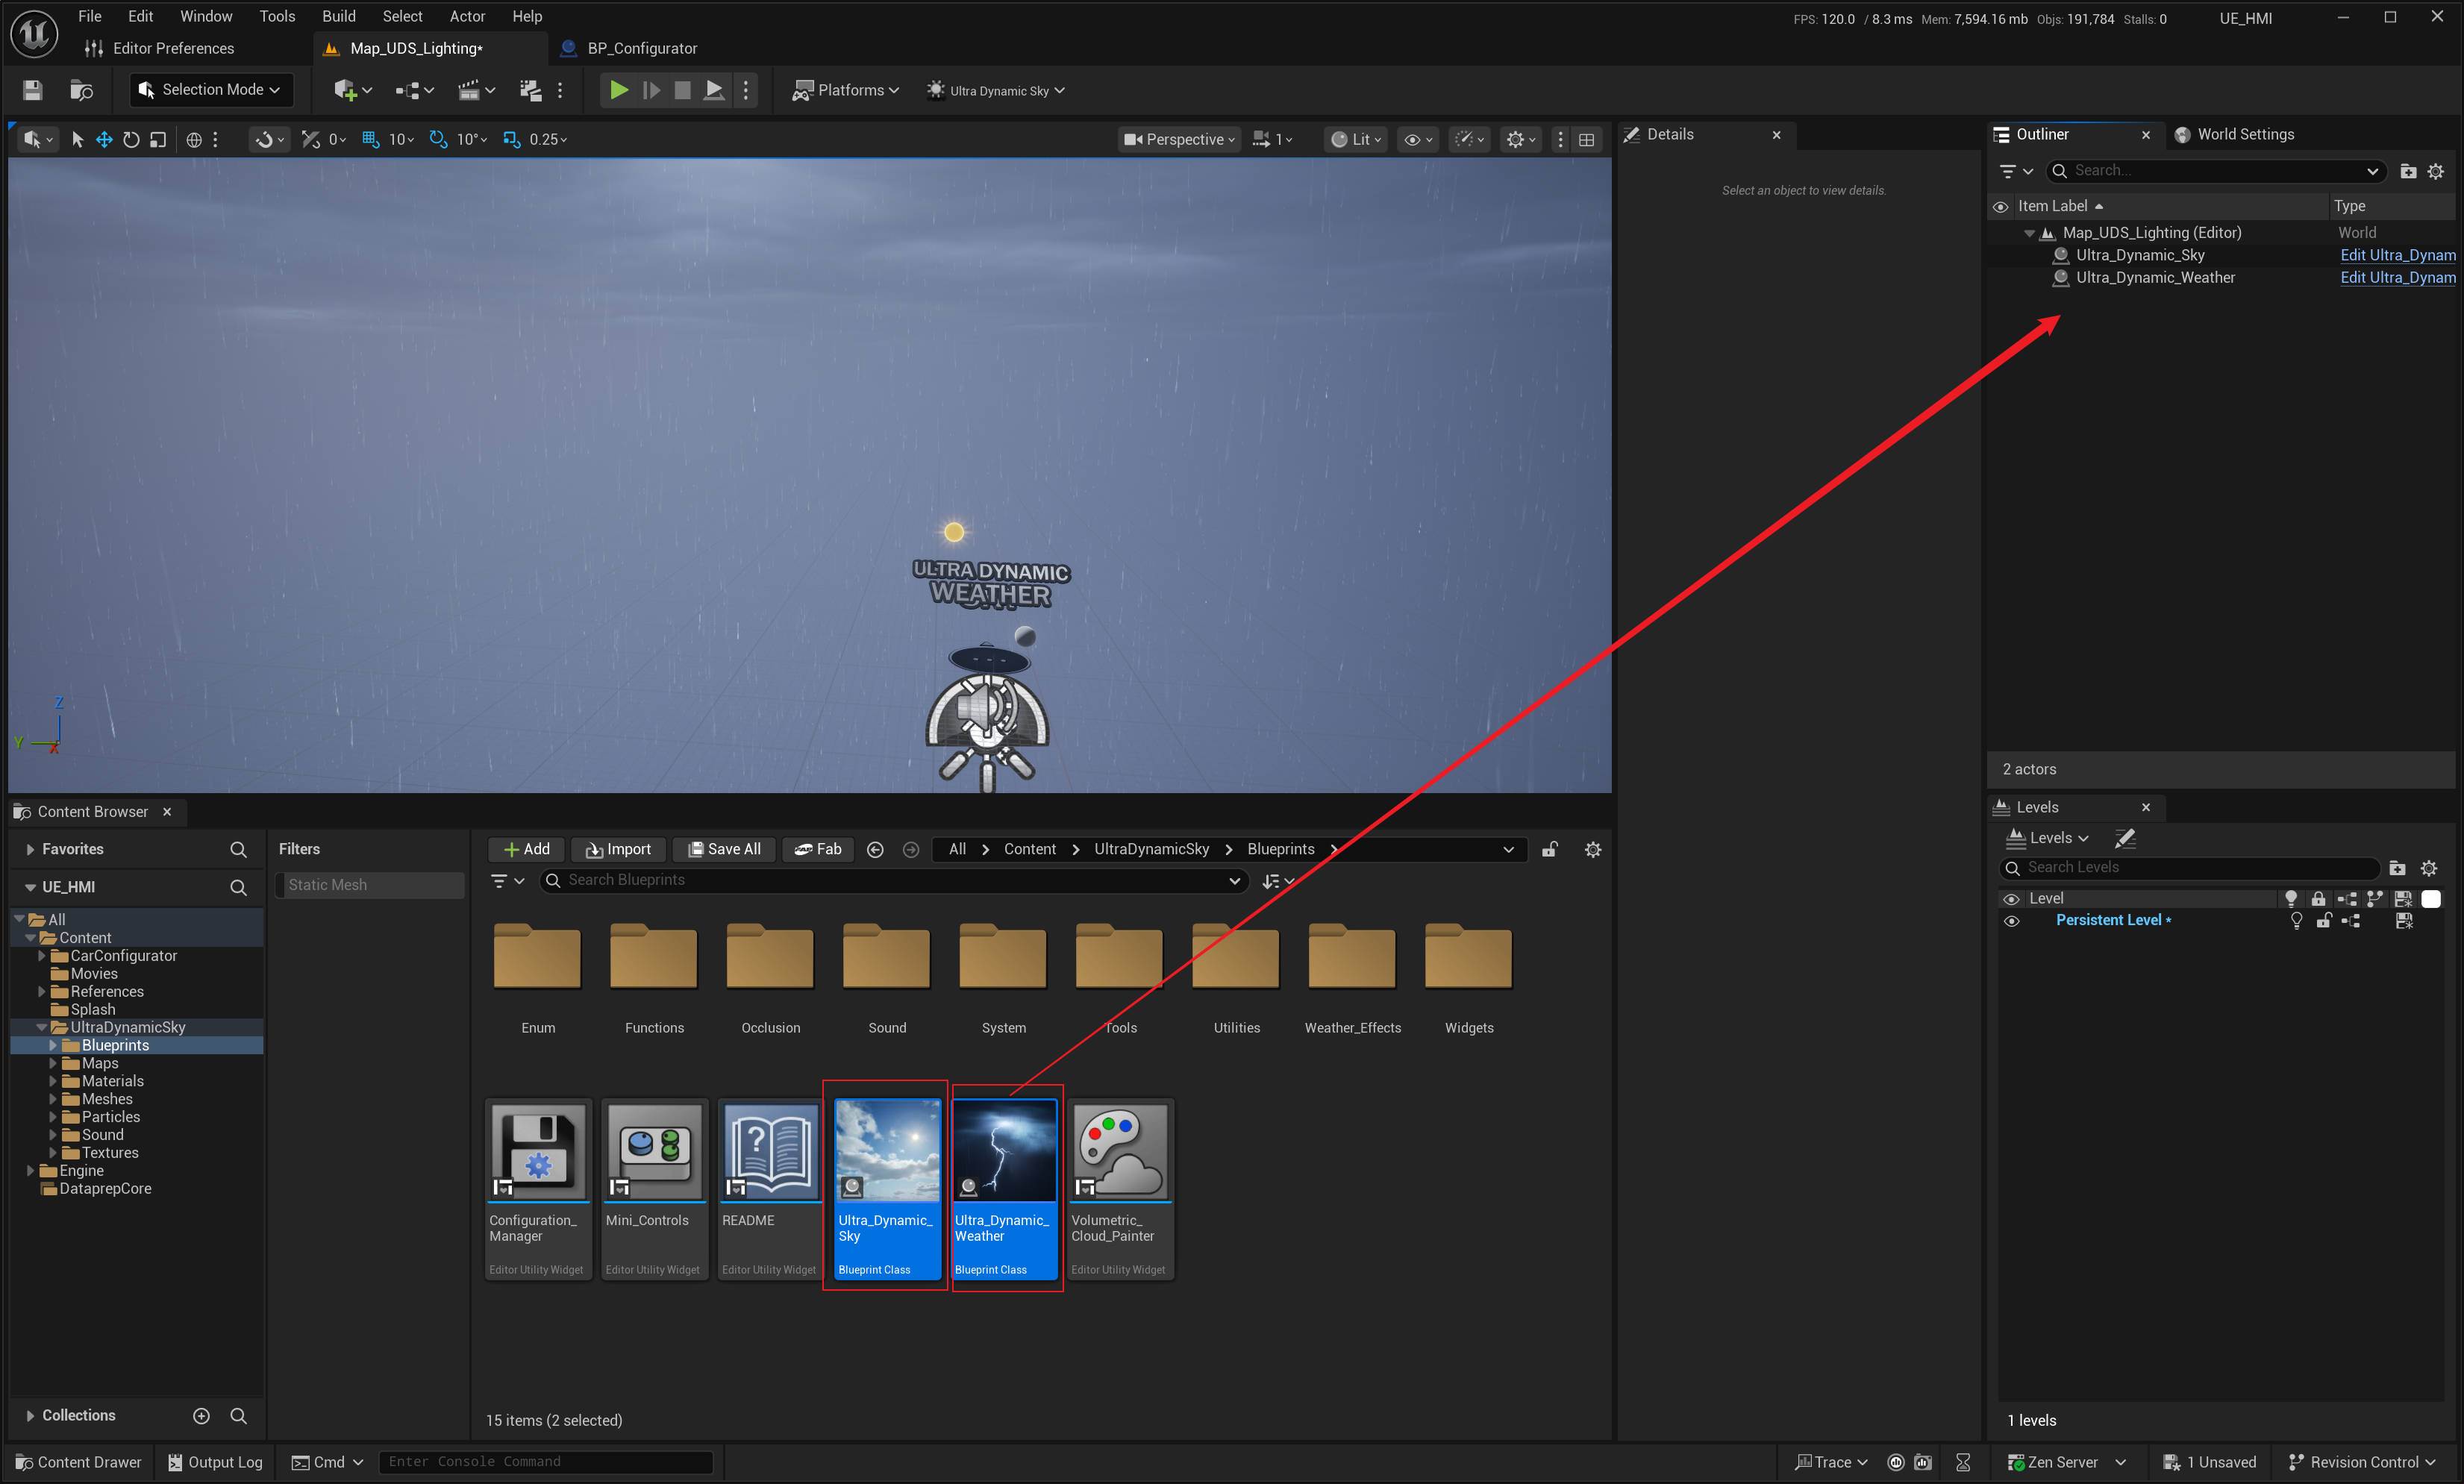Open the Quick Add actor menu
This screenshot has height=1484, width=2464.
[352, 90]
